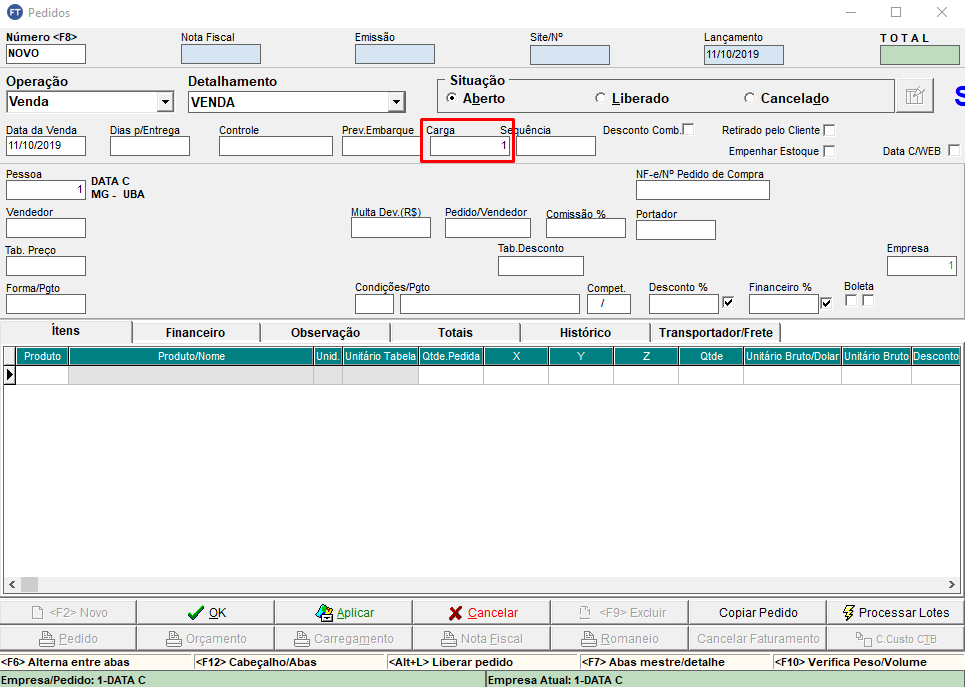Open the Detalhamento dropdown list

(x=396, y=102)
